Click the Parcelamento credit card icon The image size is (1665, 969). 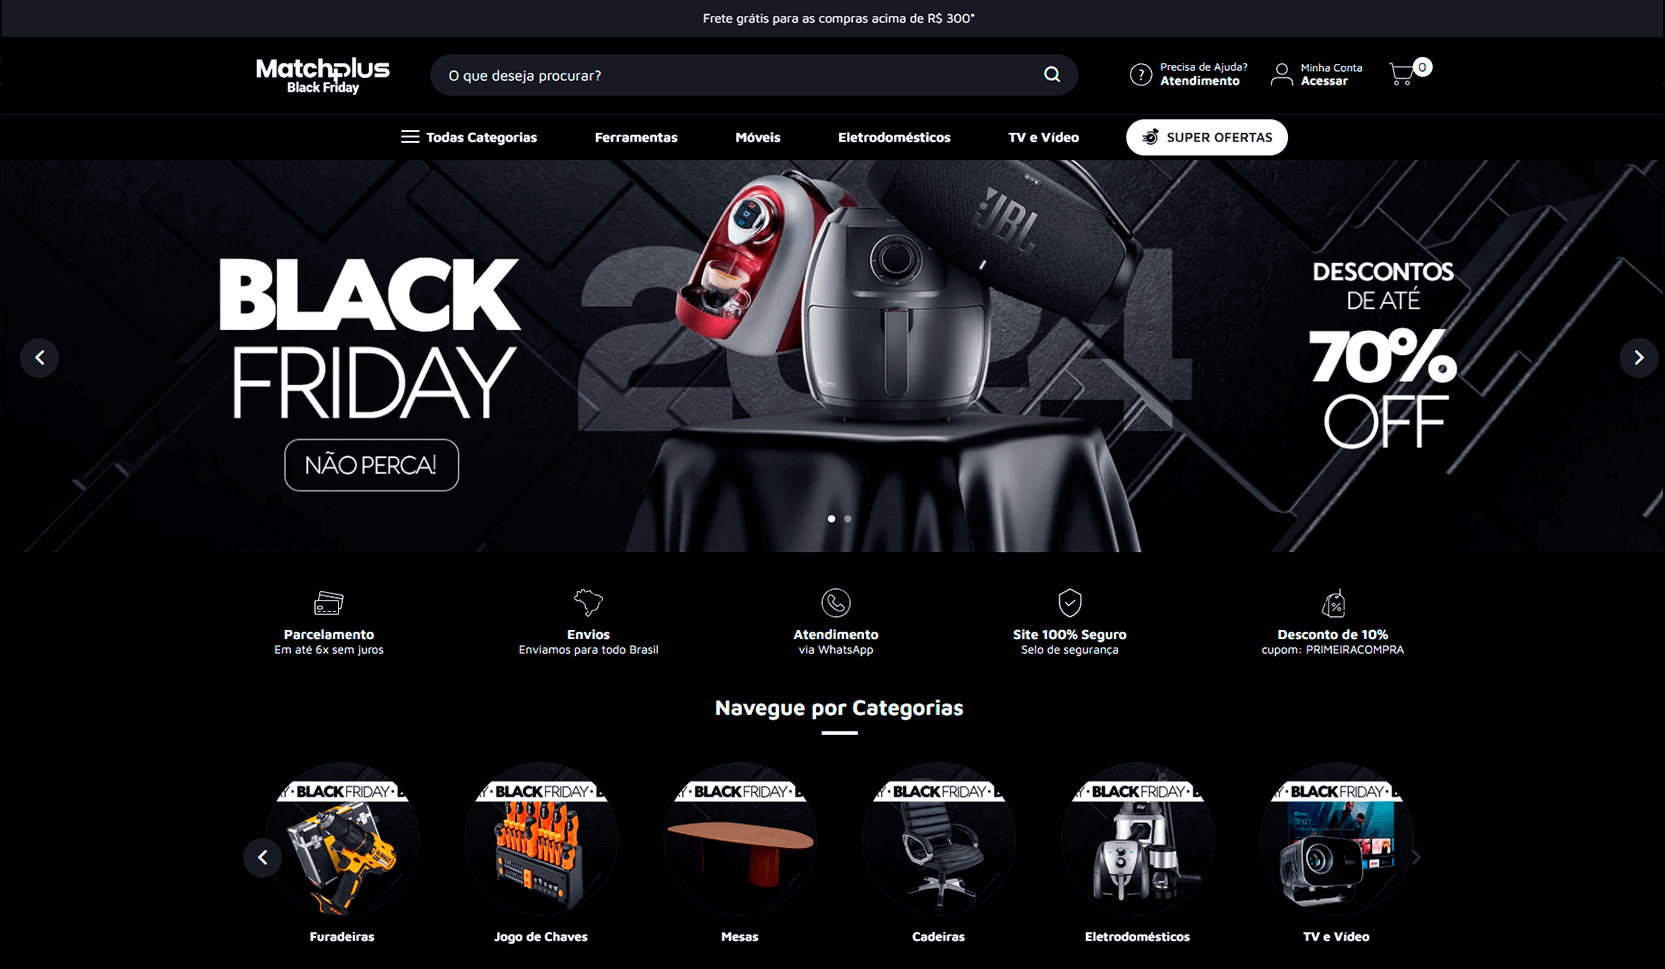tap(329, 603)
